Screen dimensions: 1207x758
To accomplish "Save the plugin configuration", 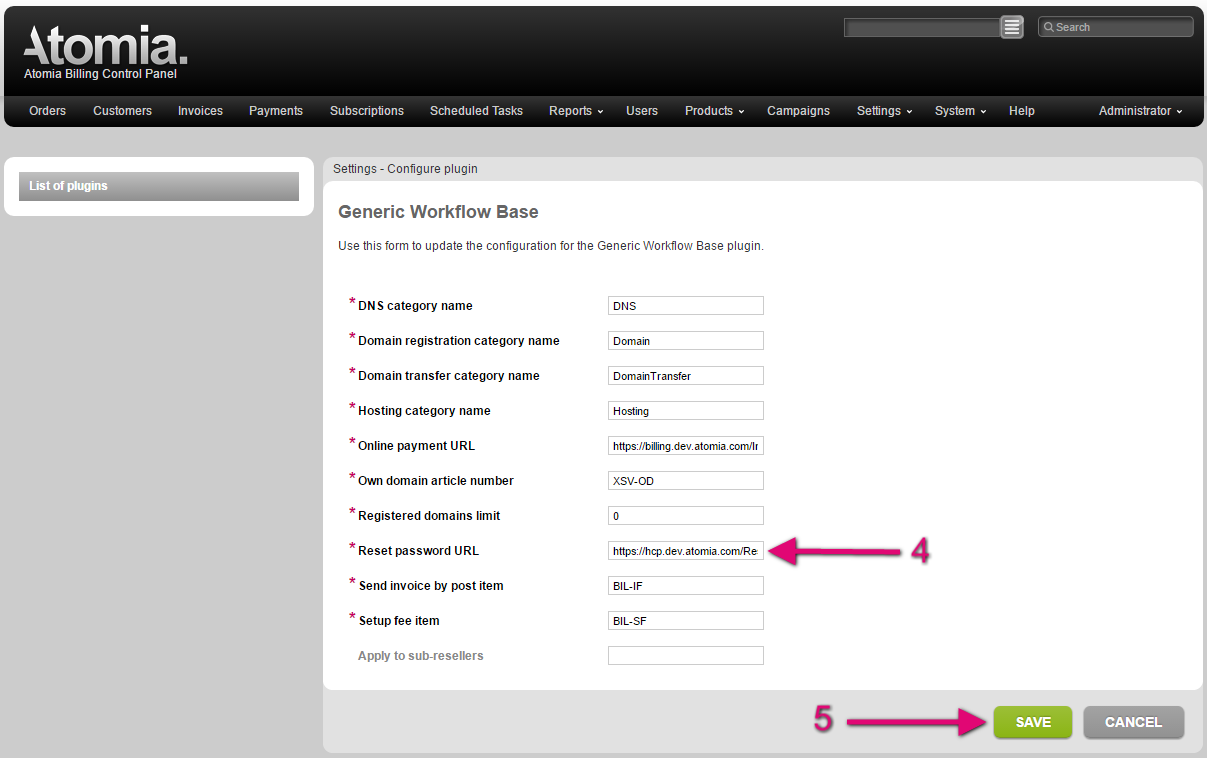I will coord(1033,722).
